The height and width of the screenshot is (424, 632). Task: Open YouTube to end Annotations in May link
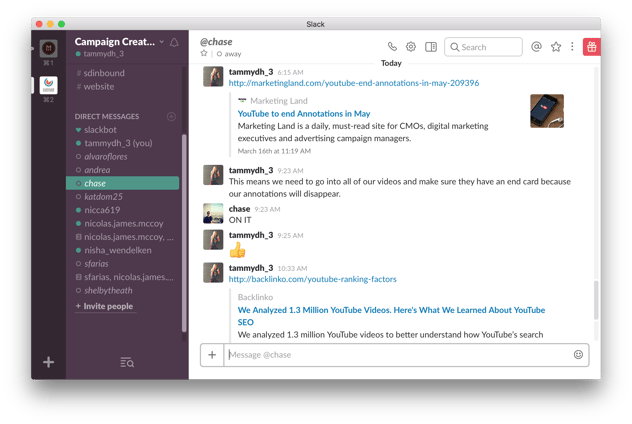pyautogui.click(x=304, y=114)
